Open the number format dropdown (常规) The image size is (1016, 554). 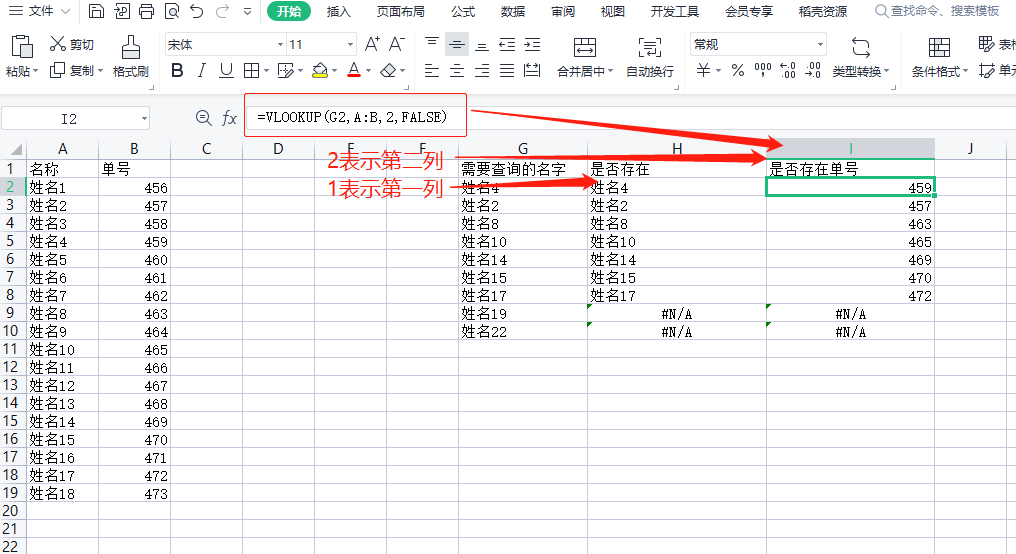(x=820, y=45)
